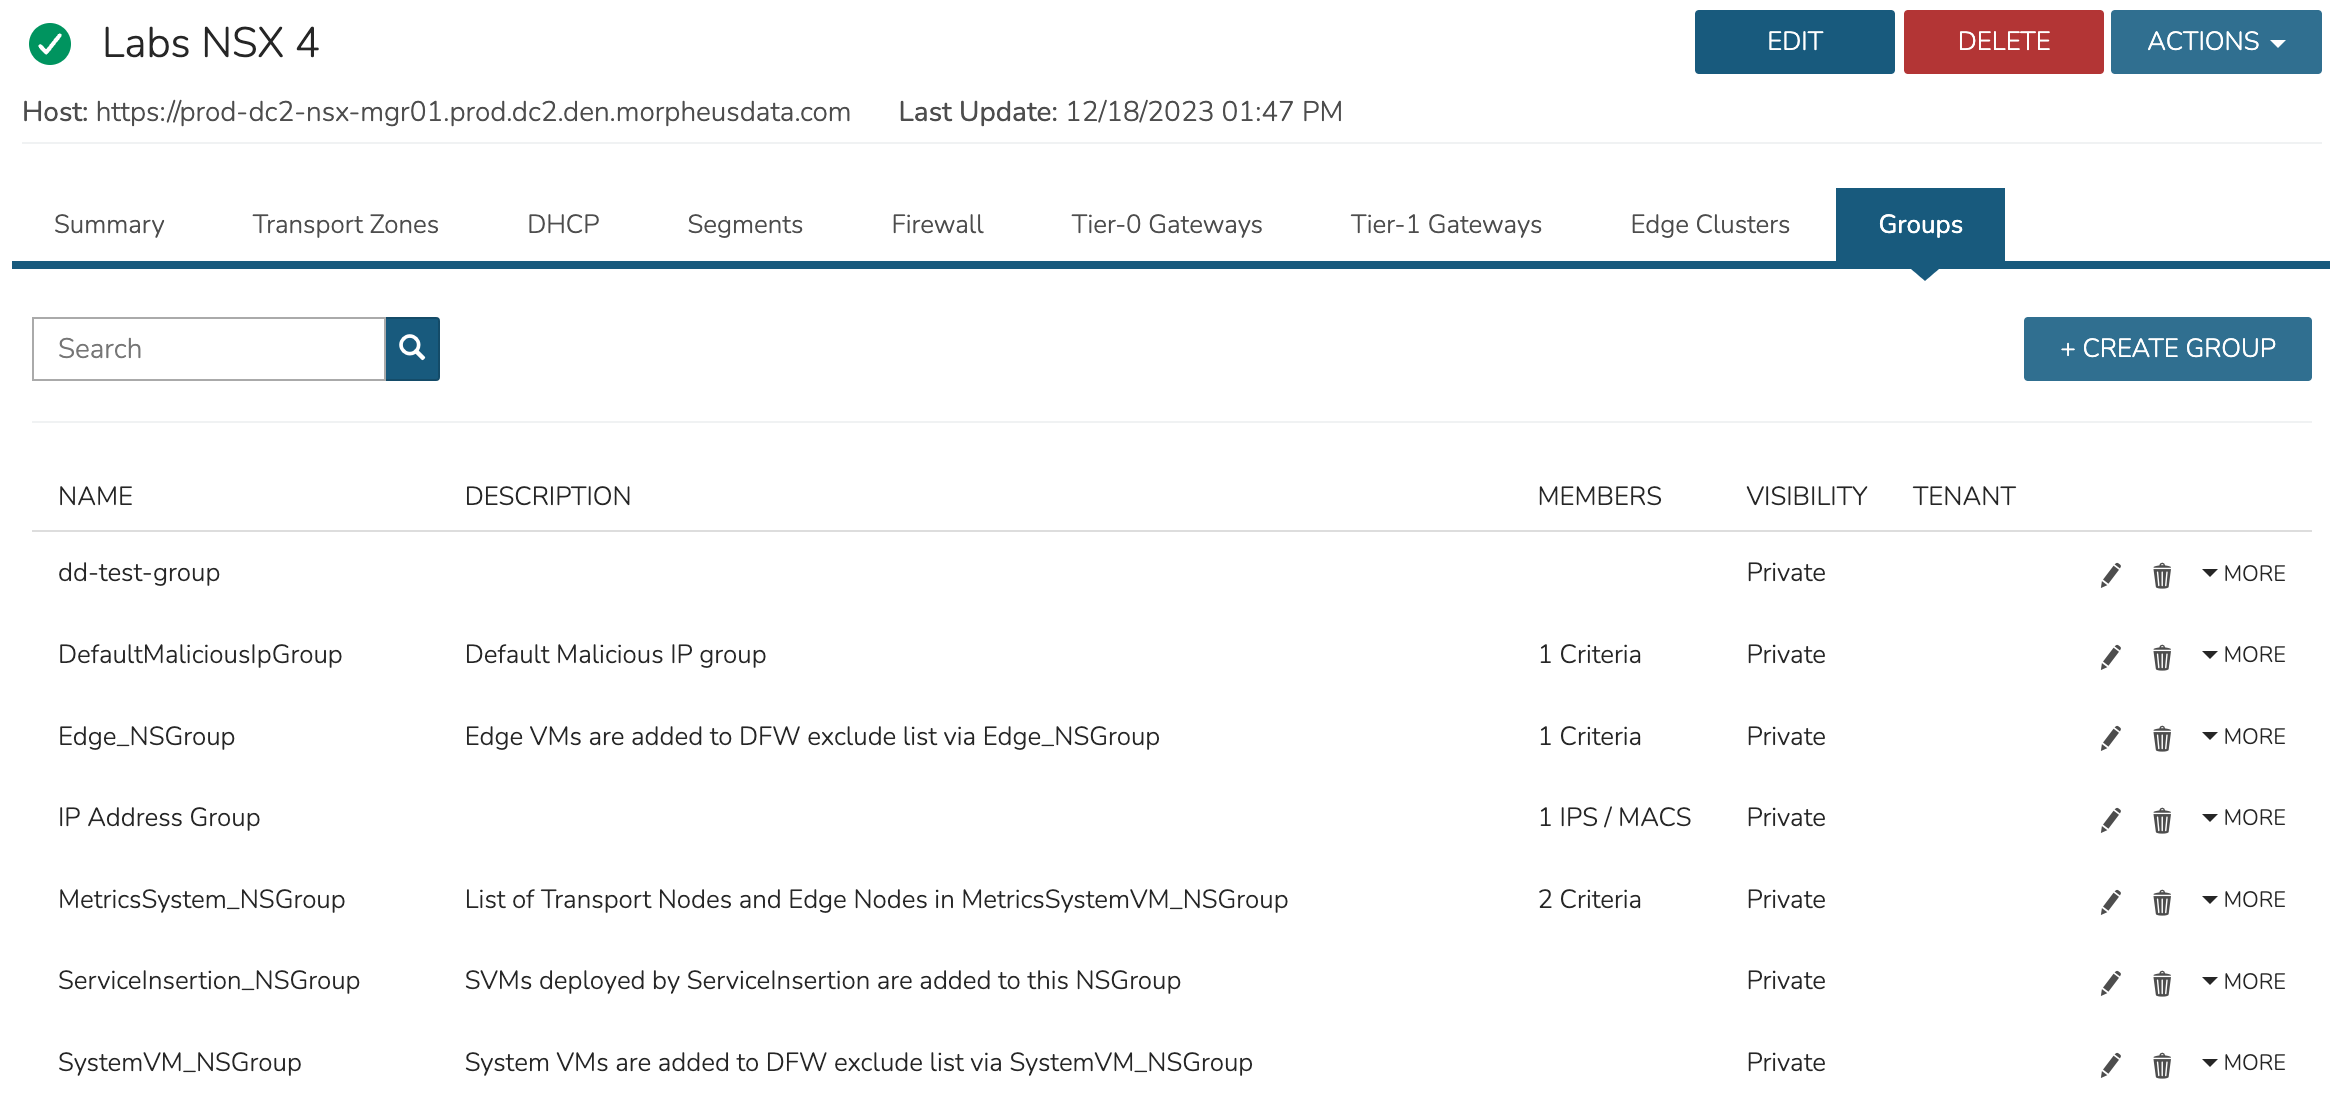Screen dimensions: 2330x1100
Task: Open the Tier-1 Gateways tab
Action: pos(1445,224)
